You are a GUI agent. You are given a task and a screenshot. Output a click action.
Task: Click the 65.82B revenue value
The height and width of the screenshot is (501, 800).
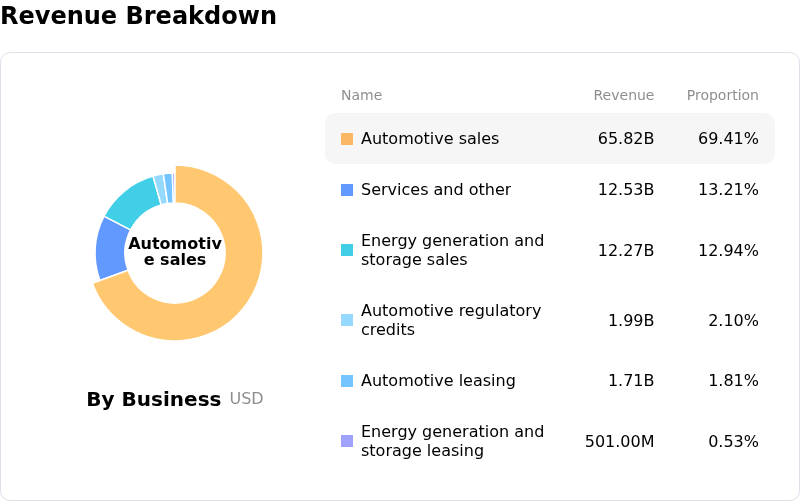[625, 139]
